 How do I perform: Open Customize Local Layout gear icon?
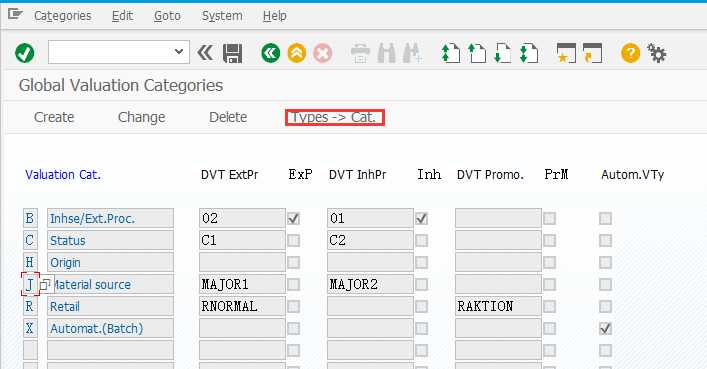(x=656, y=53)
